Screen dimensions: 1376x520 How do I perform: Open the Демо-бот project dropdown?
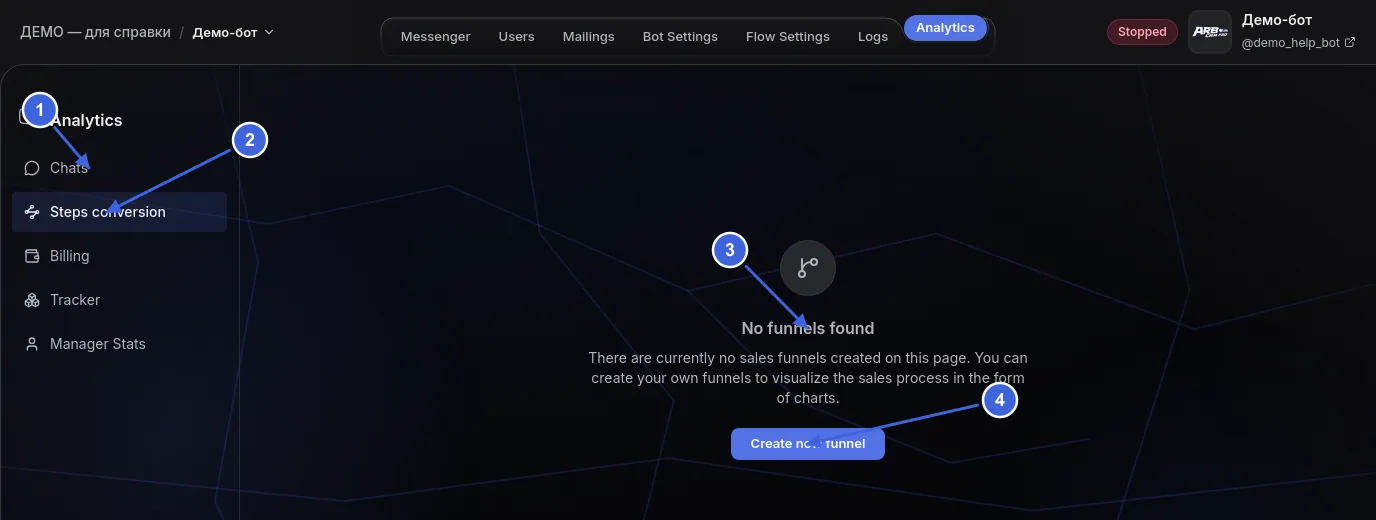tap(233, 32)
